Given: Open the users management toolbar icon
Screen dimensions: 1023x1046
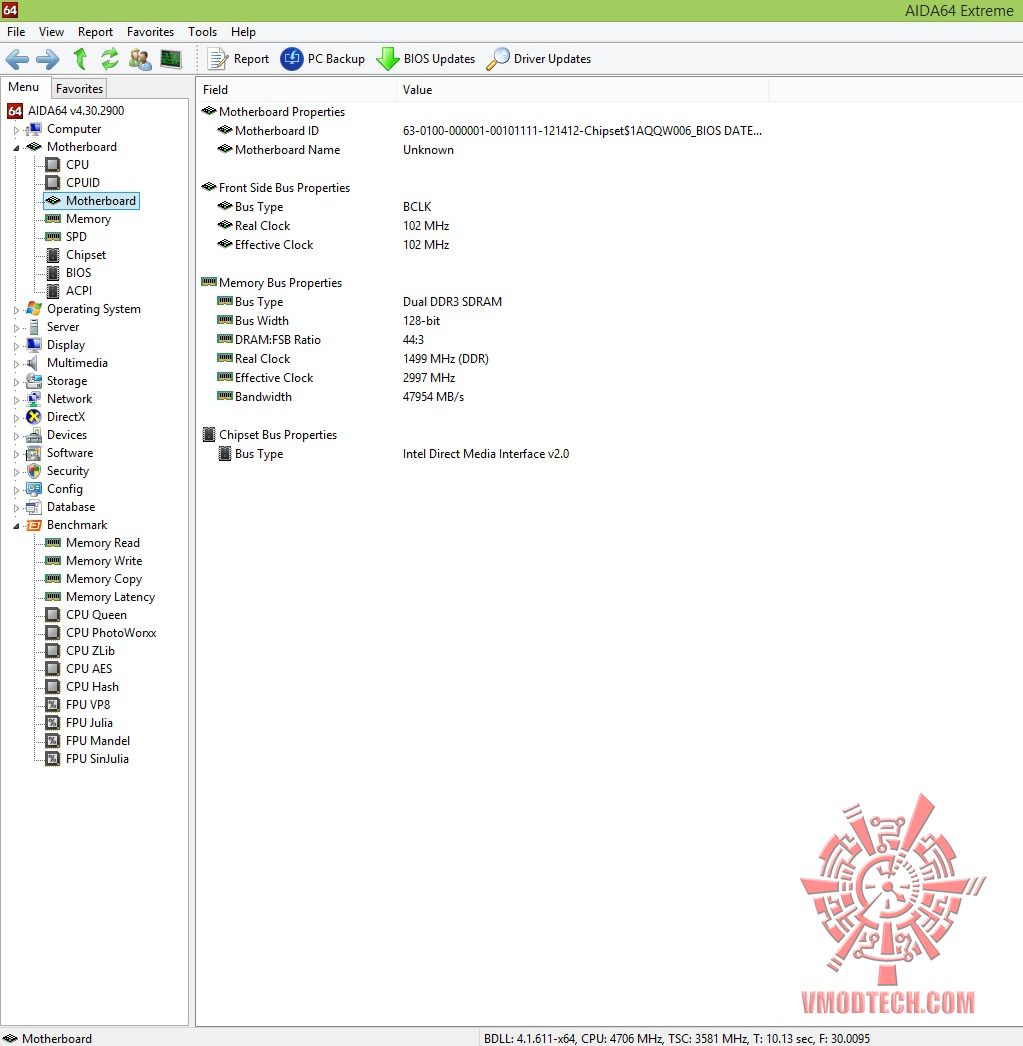Looking at the screenshot, I should click(140, 59).
